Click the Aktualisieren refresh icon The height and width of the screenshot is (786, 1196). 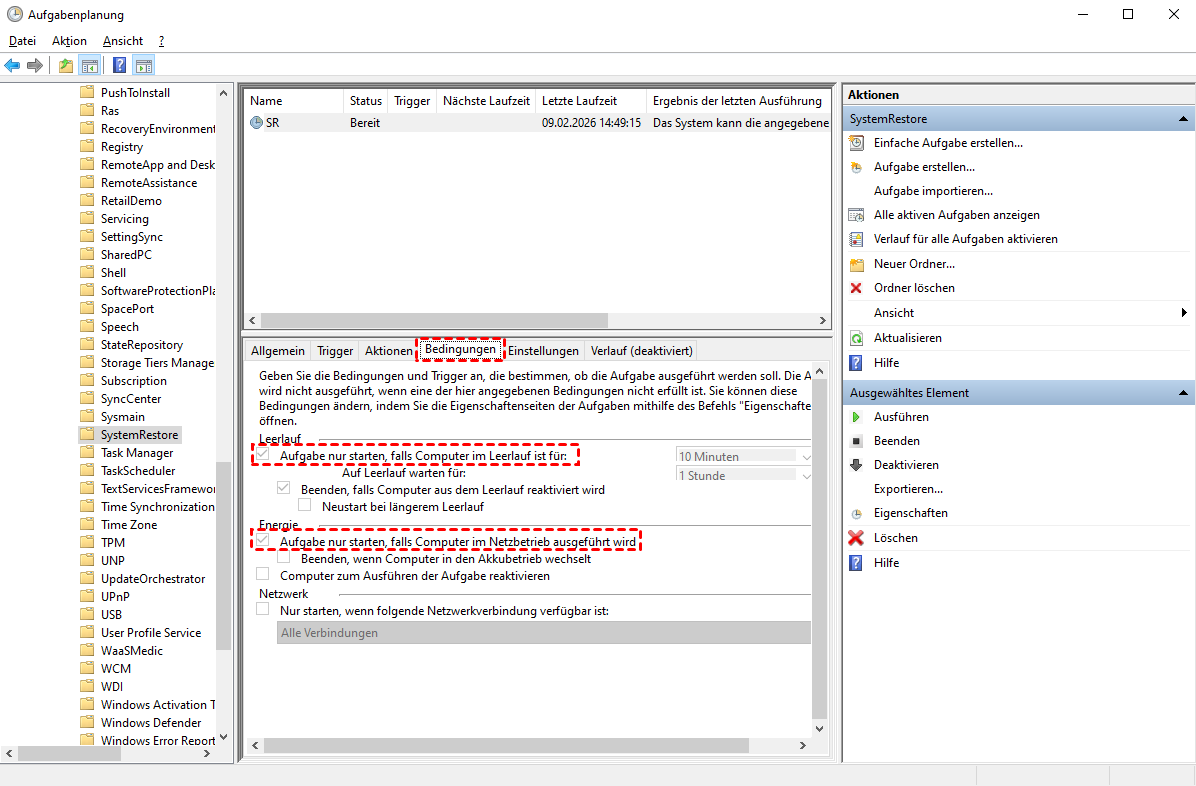856,338
